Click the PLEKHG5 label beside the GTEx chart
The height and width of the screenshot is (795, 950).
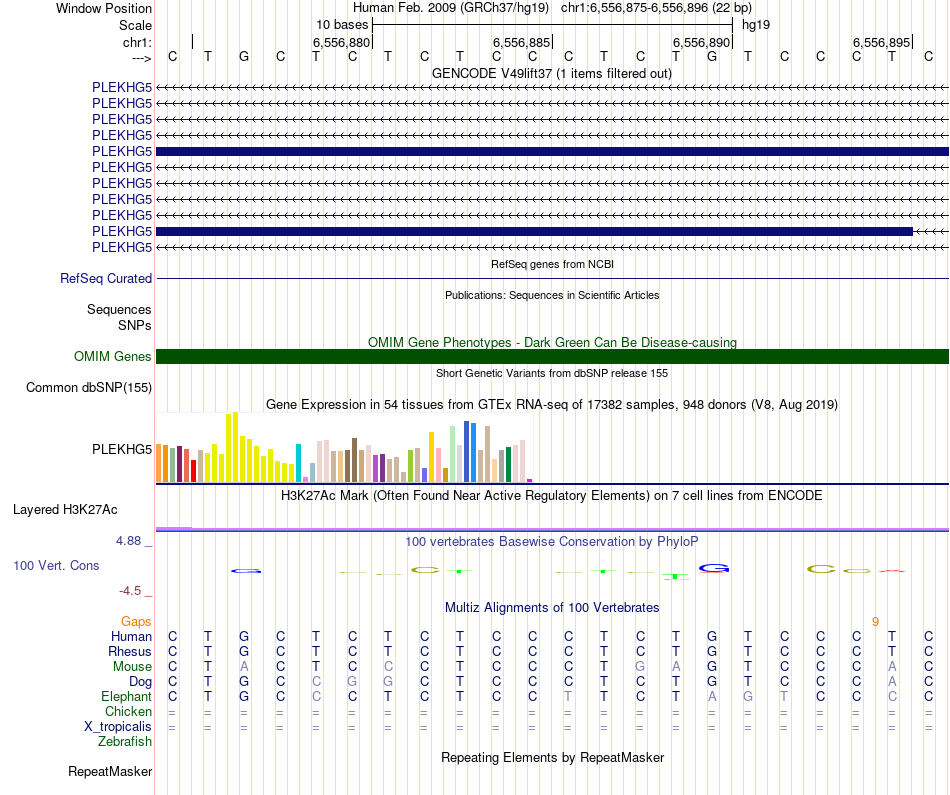pyautogui.click(x=122, y=449)
